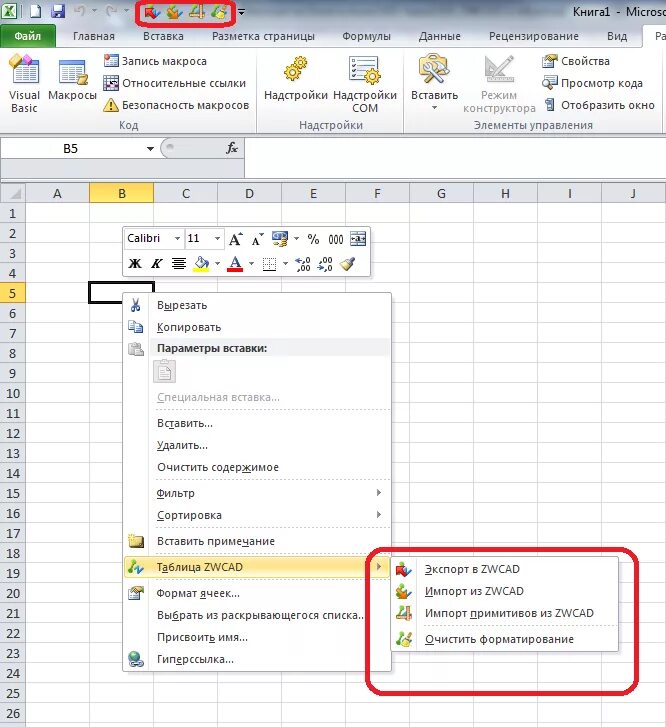Open font size 11 dropdown in mini toolbar

[x=217, y=239]
